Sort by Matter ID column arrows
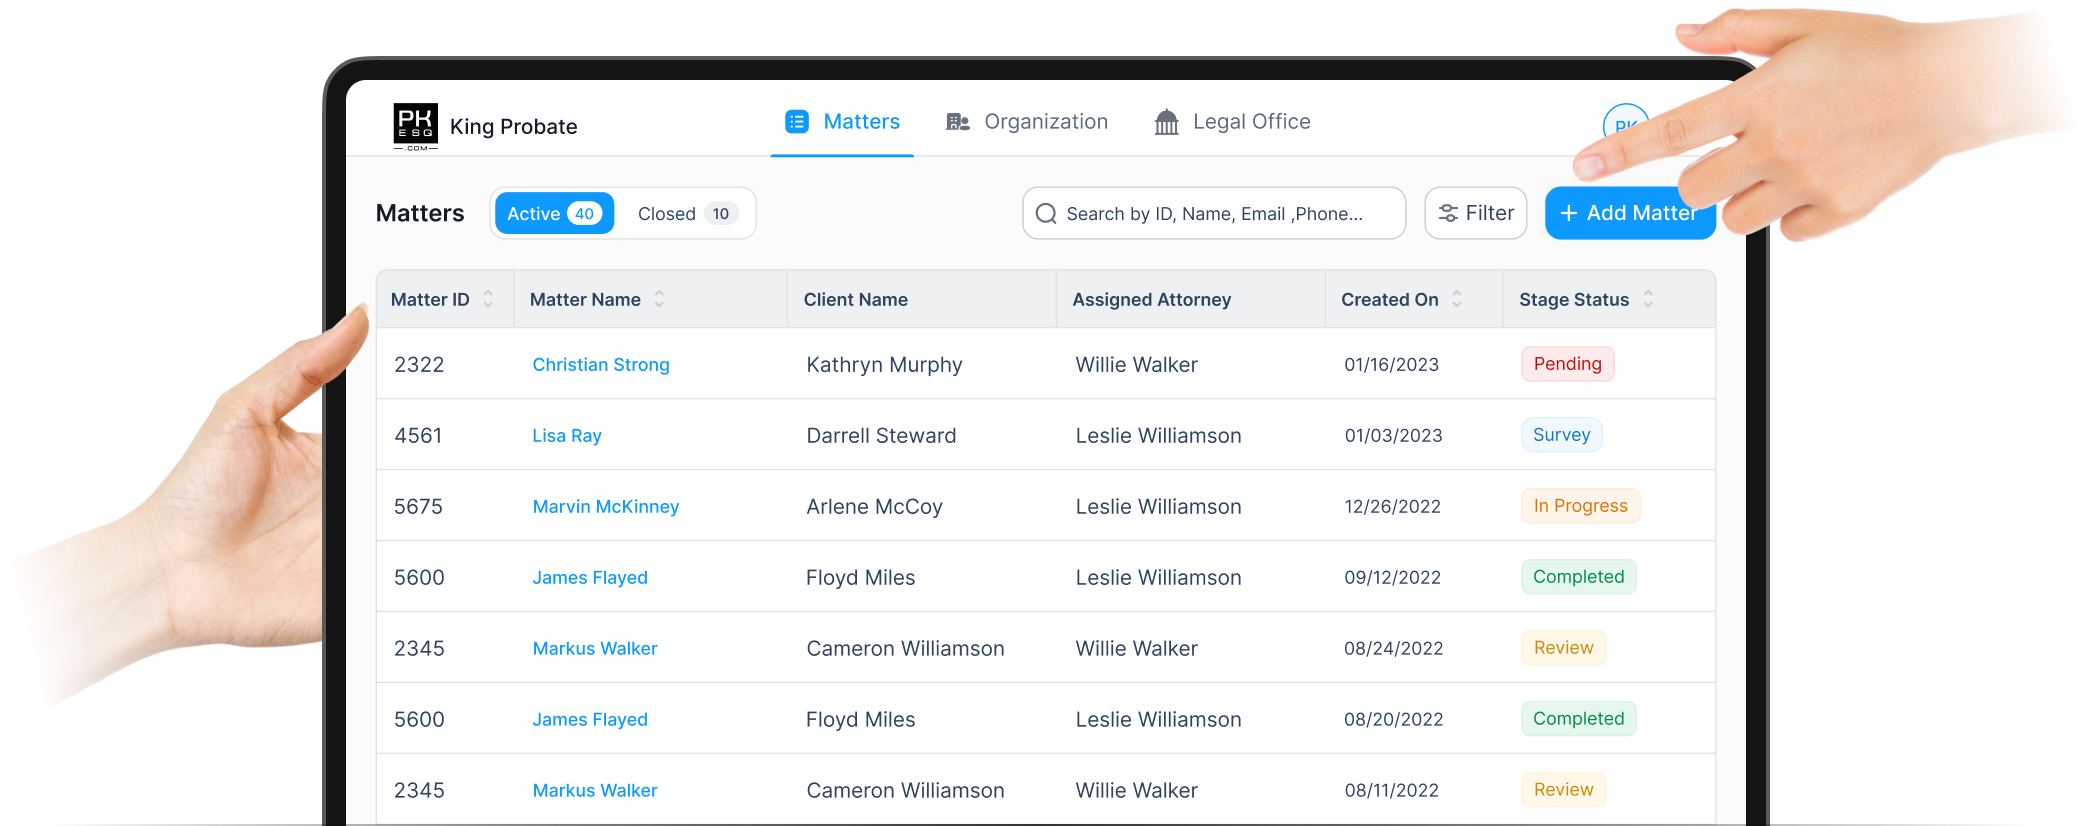 coord(488,299)
